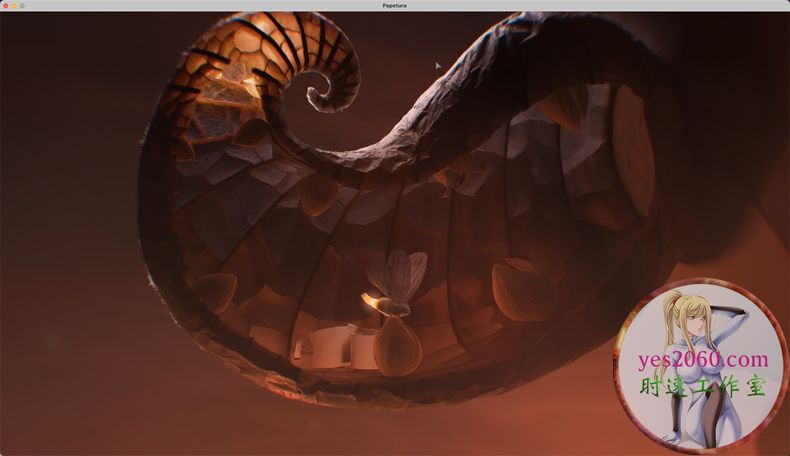Screen dimensions: 790x456
Task: Select the right paper roll beside the sack
Action: click(361, 348)
